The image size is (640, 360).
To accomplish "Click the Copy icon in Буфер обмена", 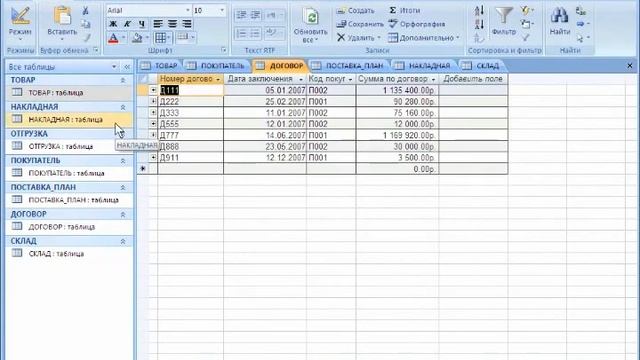I will tap(86, 24).
